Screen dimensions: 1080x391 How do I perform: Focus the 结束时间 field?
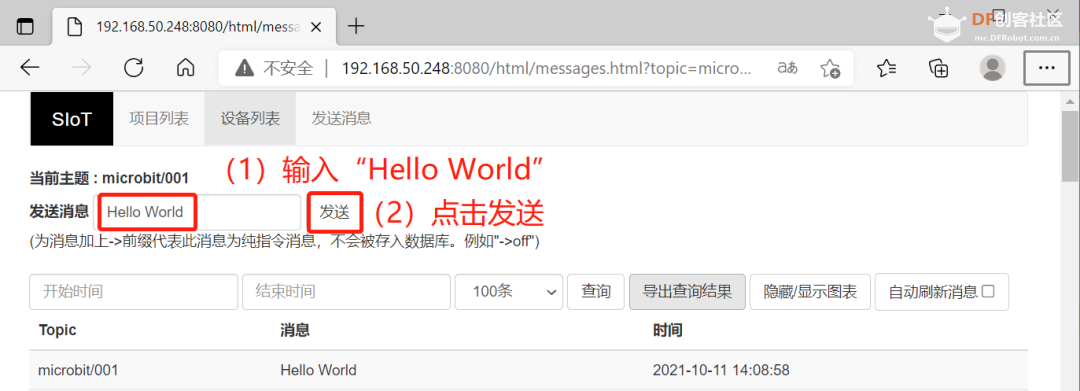pyautogui.click(x=346, y=291)
